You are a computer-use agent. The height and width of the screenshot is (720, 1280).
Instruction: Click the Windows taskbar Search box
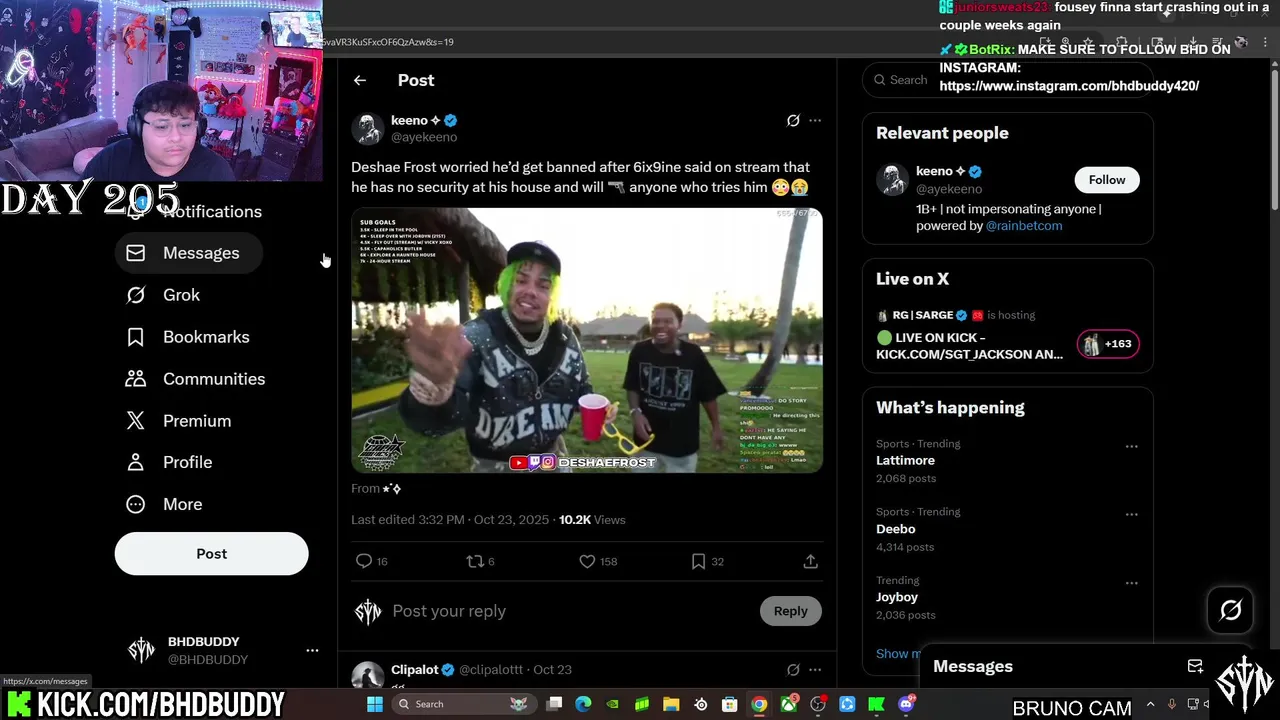(465, 704)
